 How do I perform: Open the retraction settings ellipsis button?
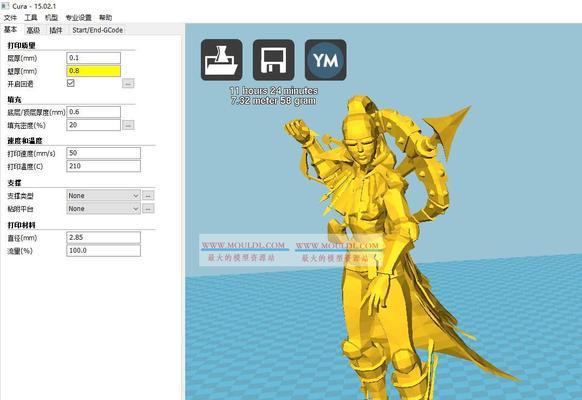pyautogui.click(x=128, y=83)
